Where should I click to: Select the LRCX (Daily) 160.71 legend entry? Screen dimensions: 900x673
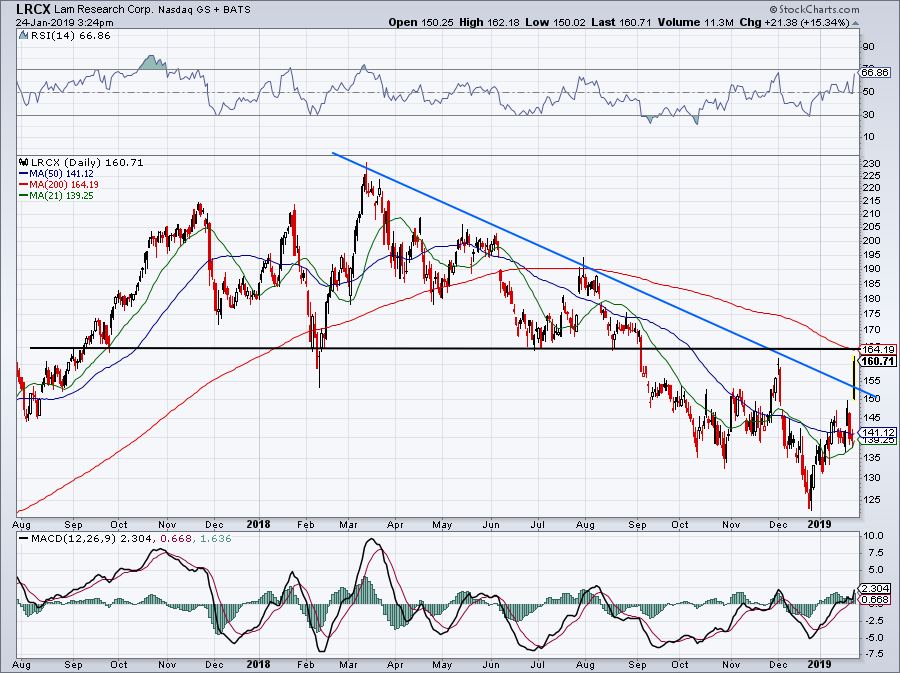[87, 162]
